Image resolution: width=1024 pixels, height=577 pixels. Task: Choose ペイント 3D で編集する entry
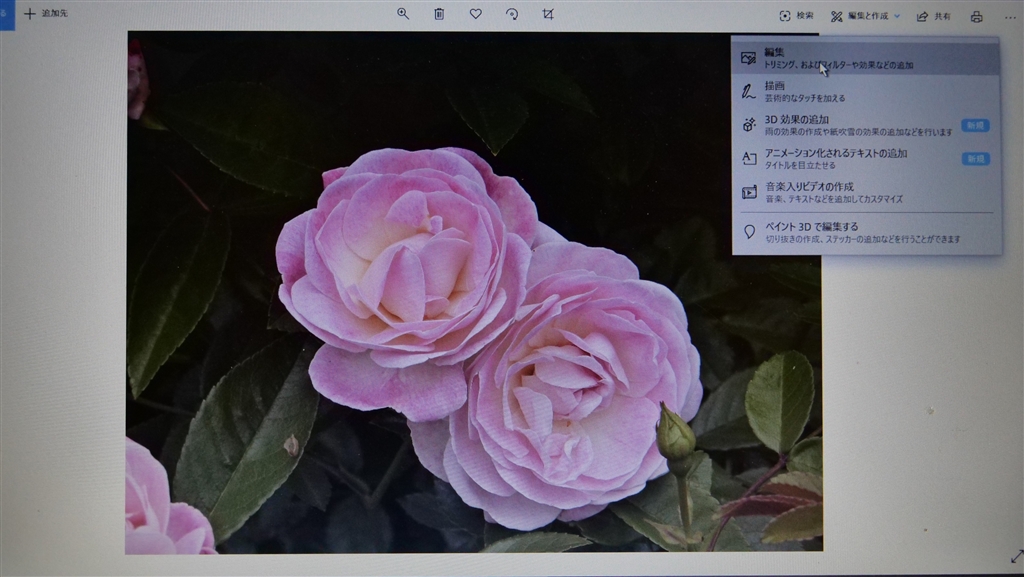tap(866, 232)
